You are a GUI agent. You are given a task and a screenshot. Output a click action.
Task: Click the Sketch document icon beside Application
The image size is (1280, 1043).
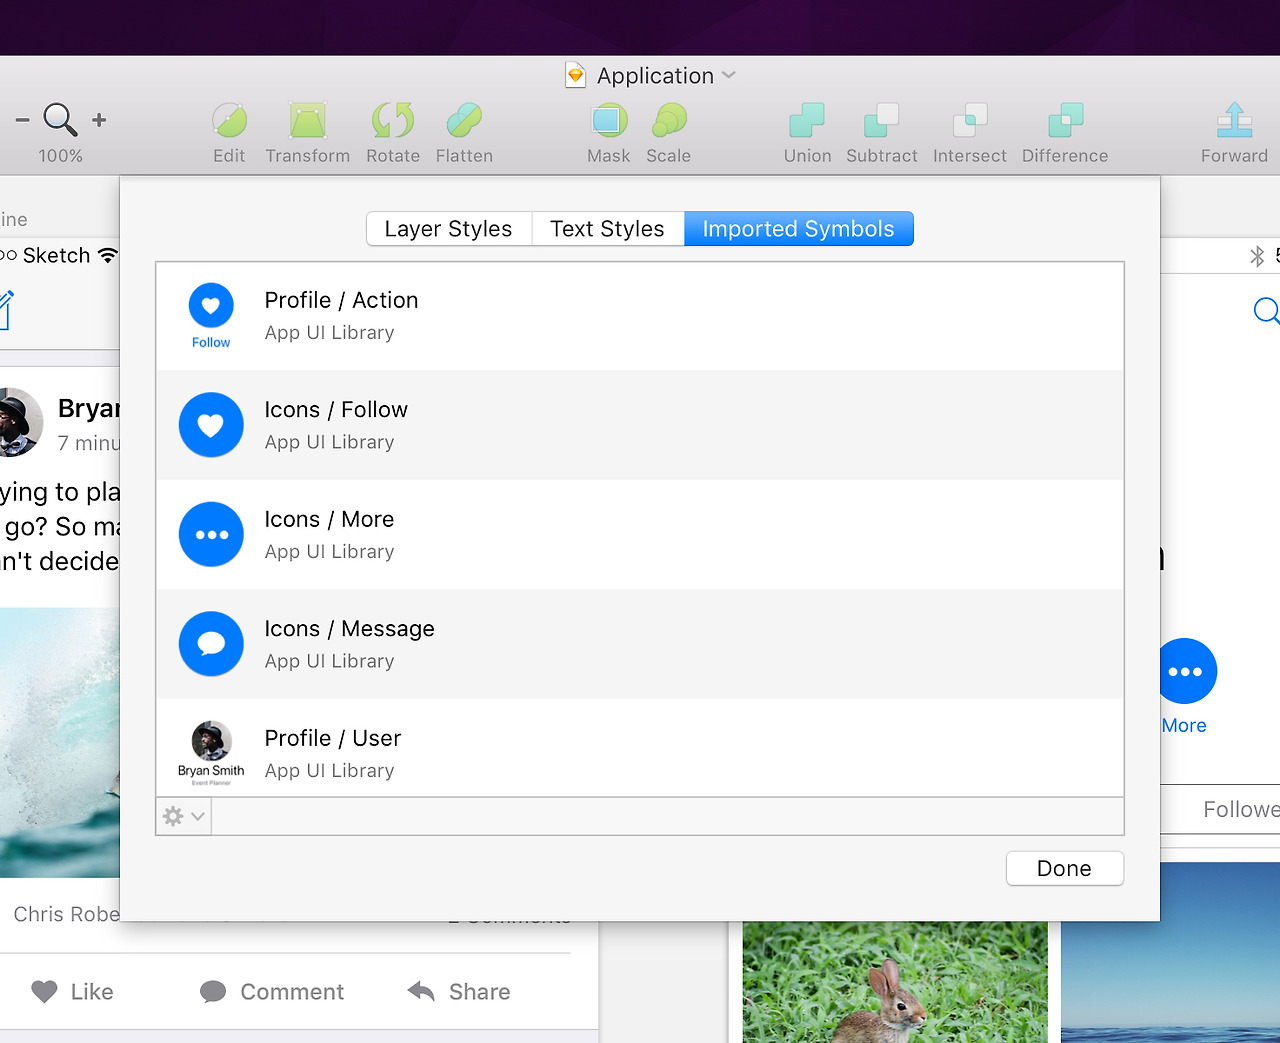pyautogui.click(x=575, y=76)
